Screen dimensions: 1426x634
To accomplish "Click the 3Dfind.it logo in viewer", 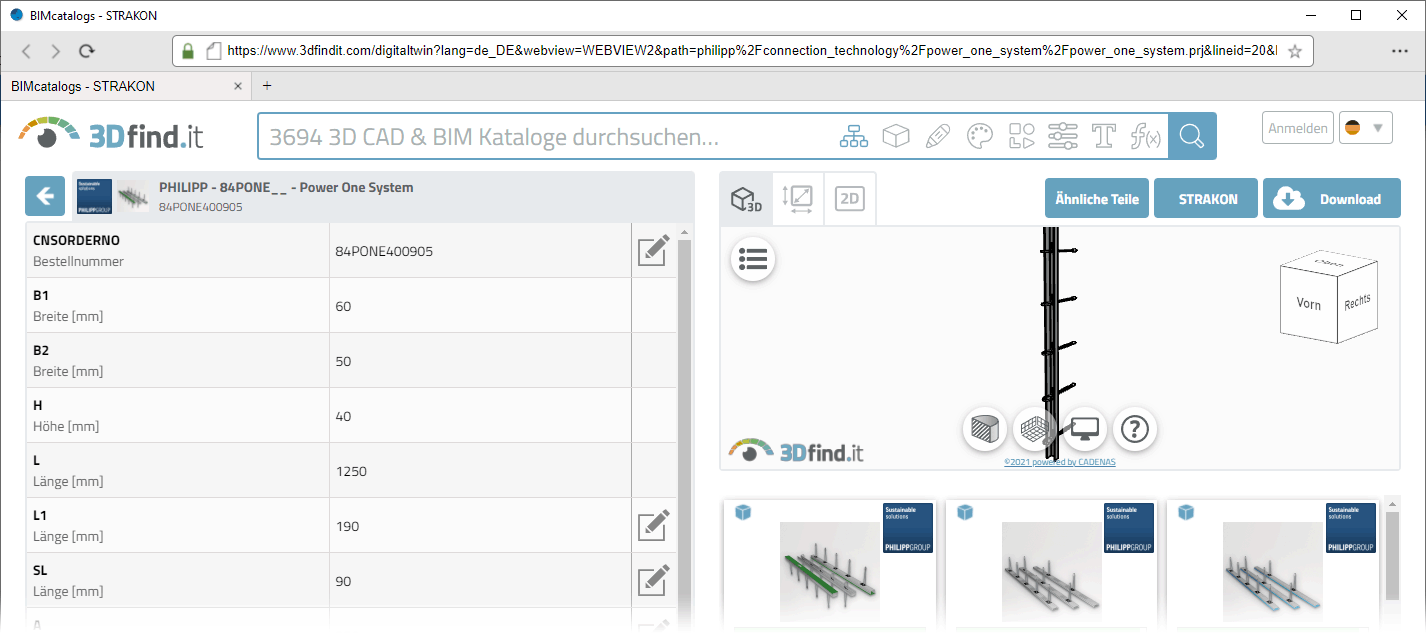I will click(x=796, y=450).
